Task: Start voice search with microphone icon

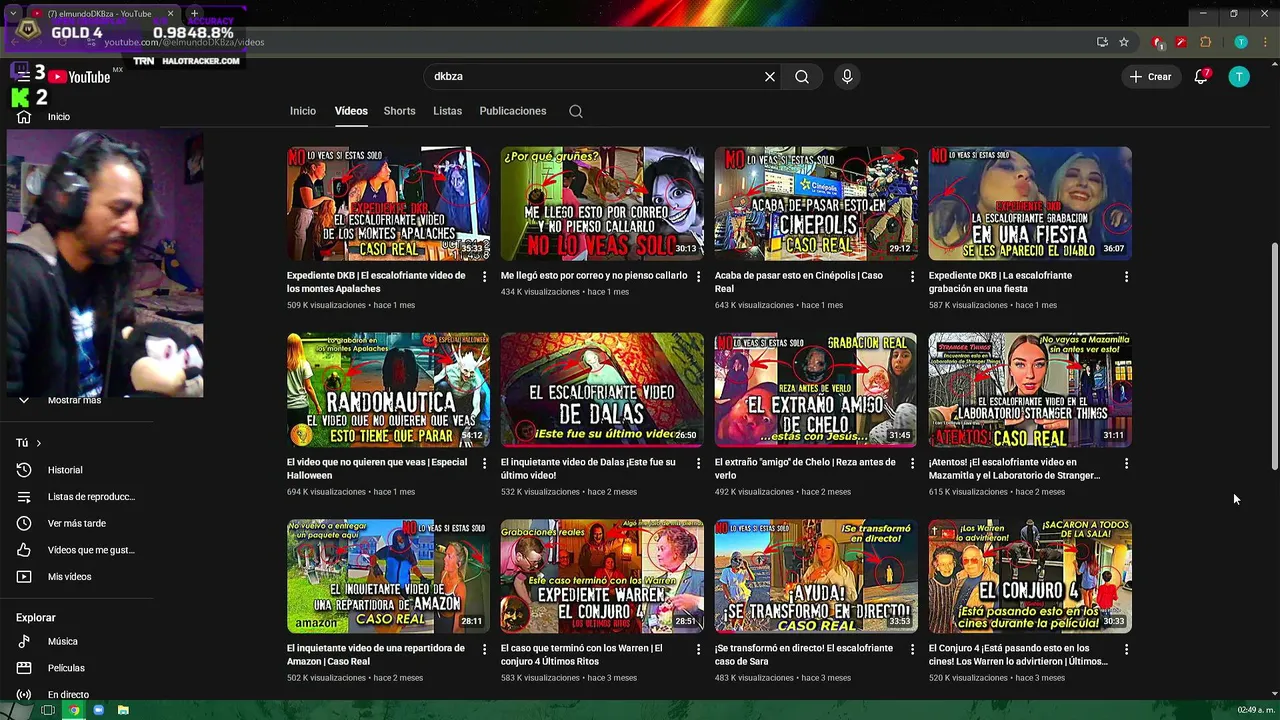Action: (x=847, y=77)
